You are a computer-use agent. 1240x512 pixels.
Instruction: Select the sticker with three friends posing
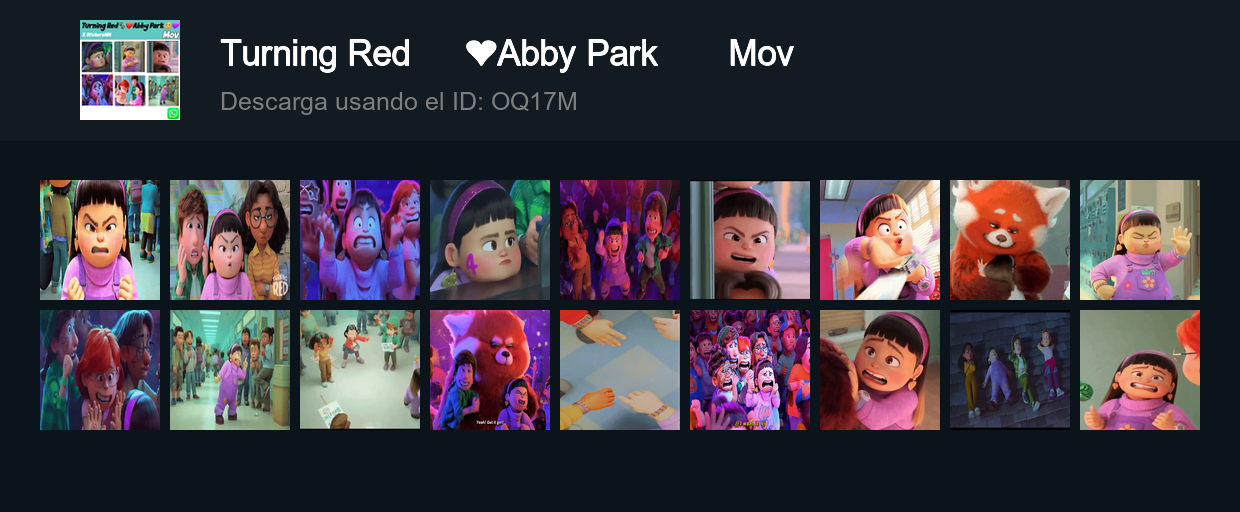230,240
